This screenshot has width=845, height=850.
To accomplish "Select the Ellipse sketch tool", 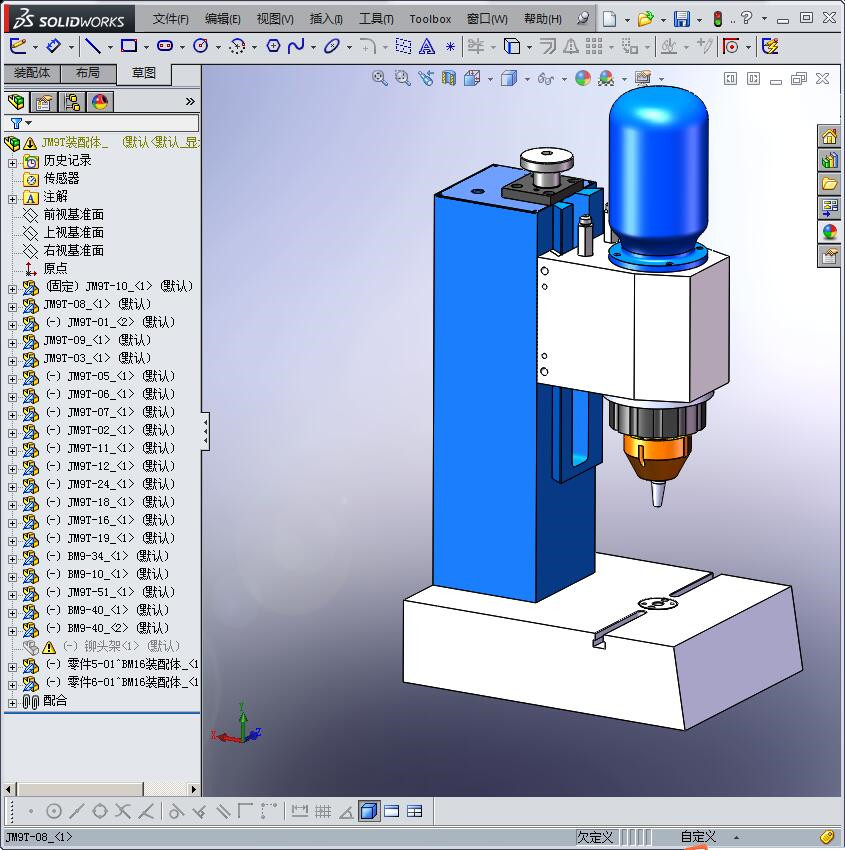I will coord(331,46).
